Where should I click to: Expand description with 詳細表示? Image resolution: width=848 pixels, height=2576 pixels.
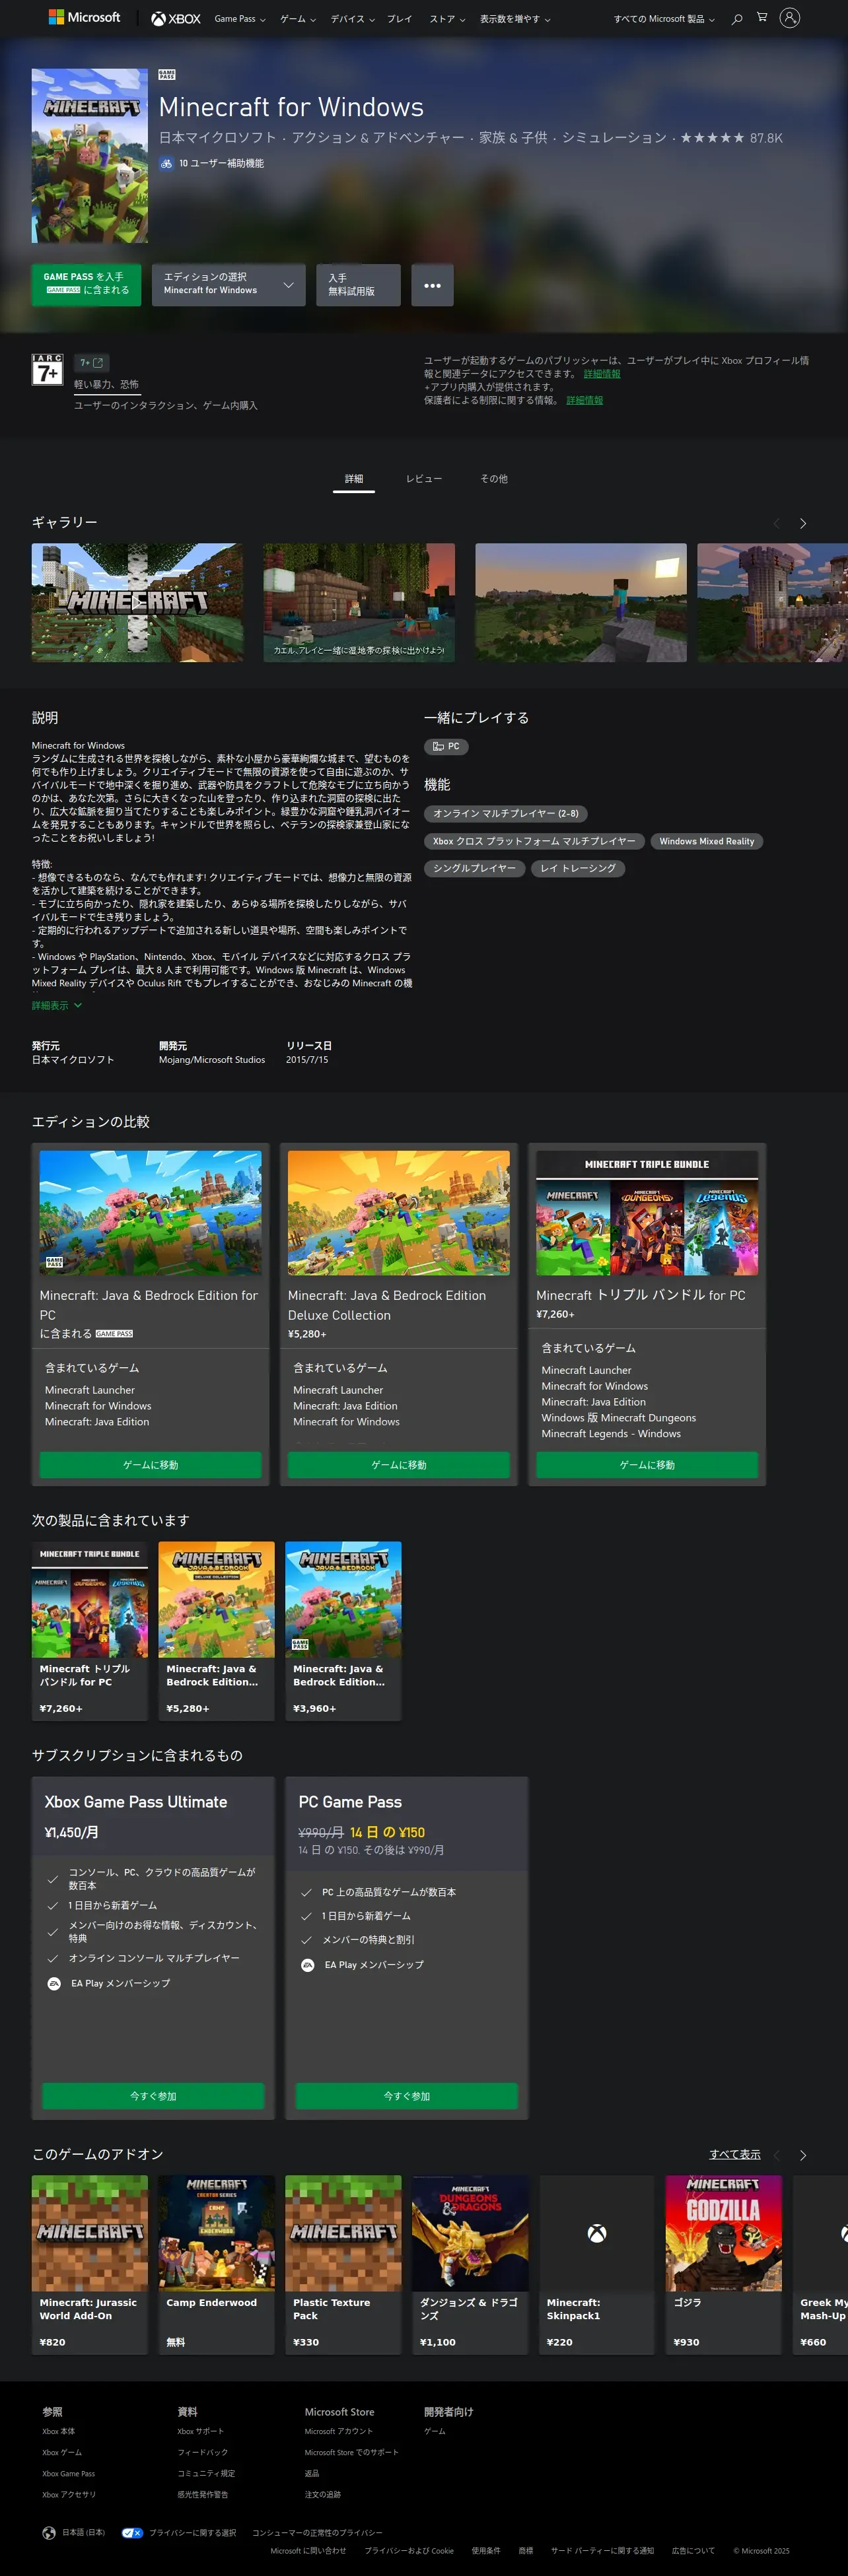click(57, 1005)
